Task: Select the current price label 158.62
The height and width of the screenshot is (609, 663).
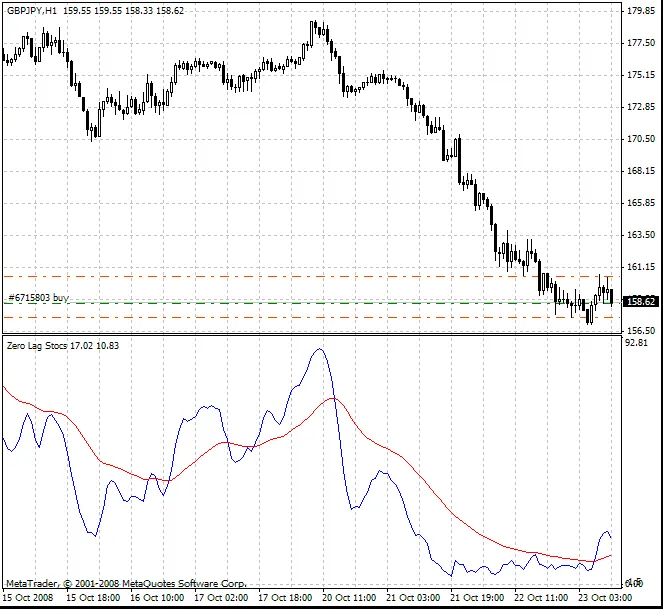Action: (639, 301)
